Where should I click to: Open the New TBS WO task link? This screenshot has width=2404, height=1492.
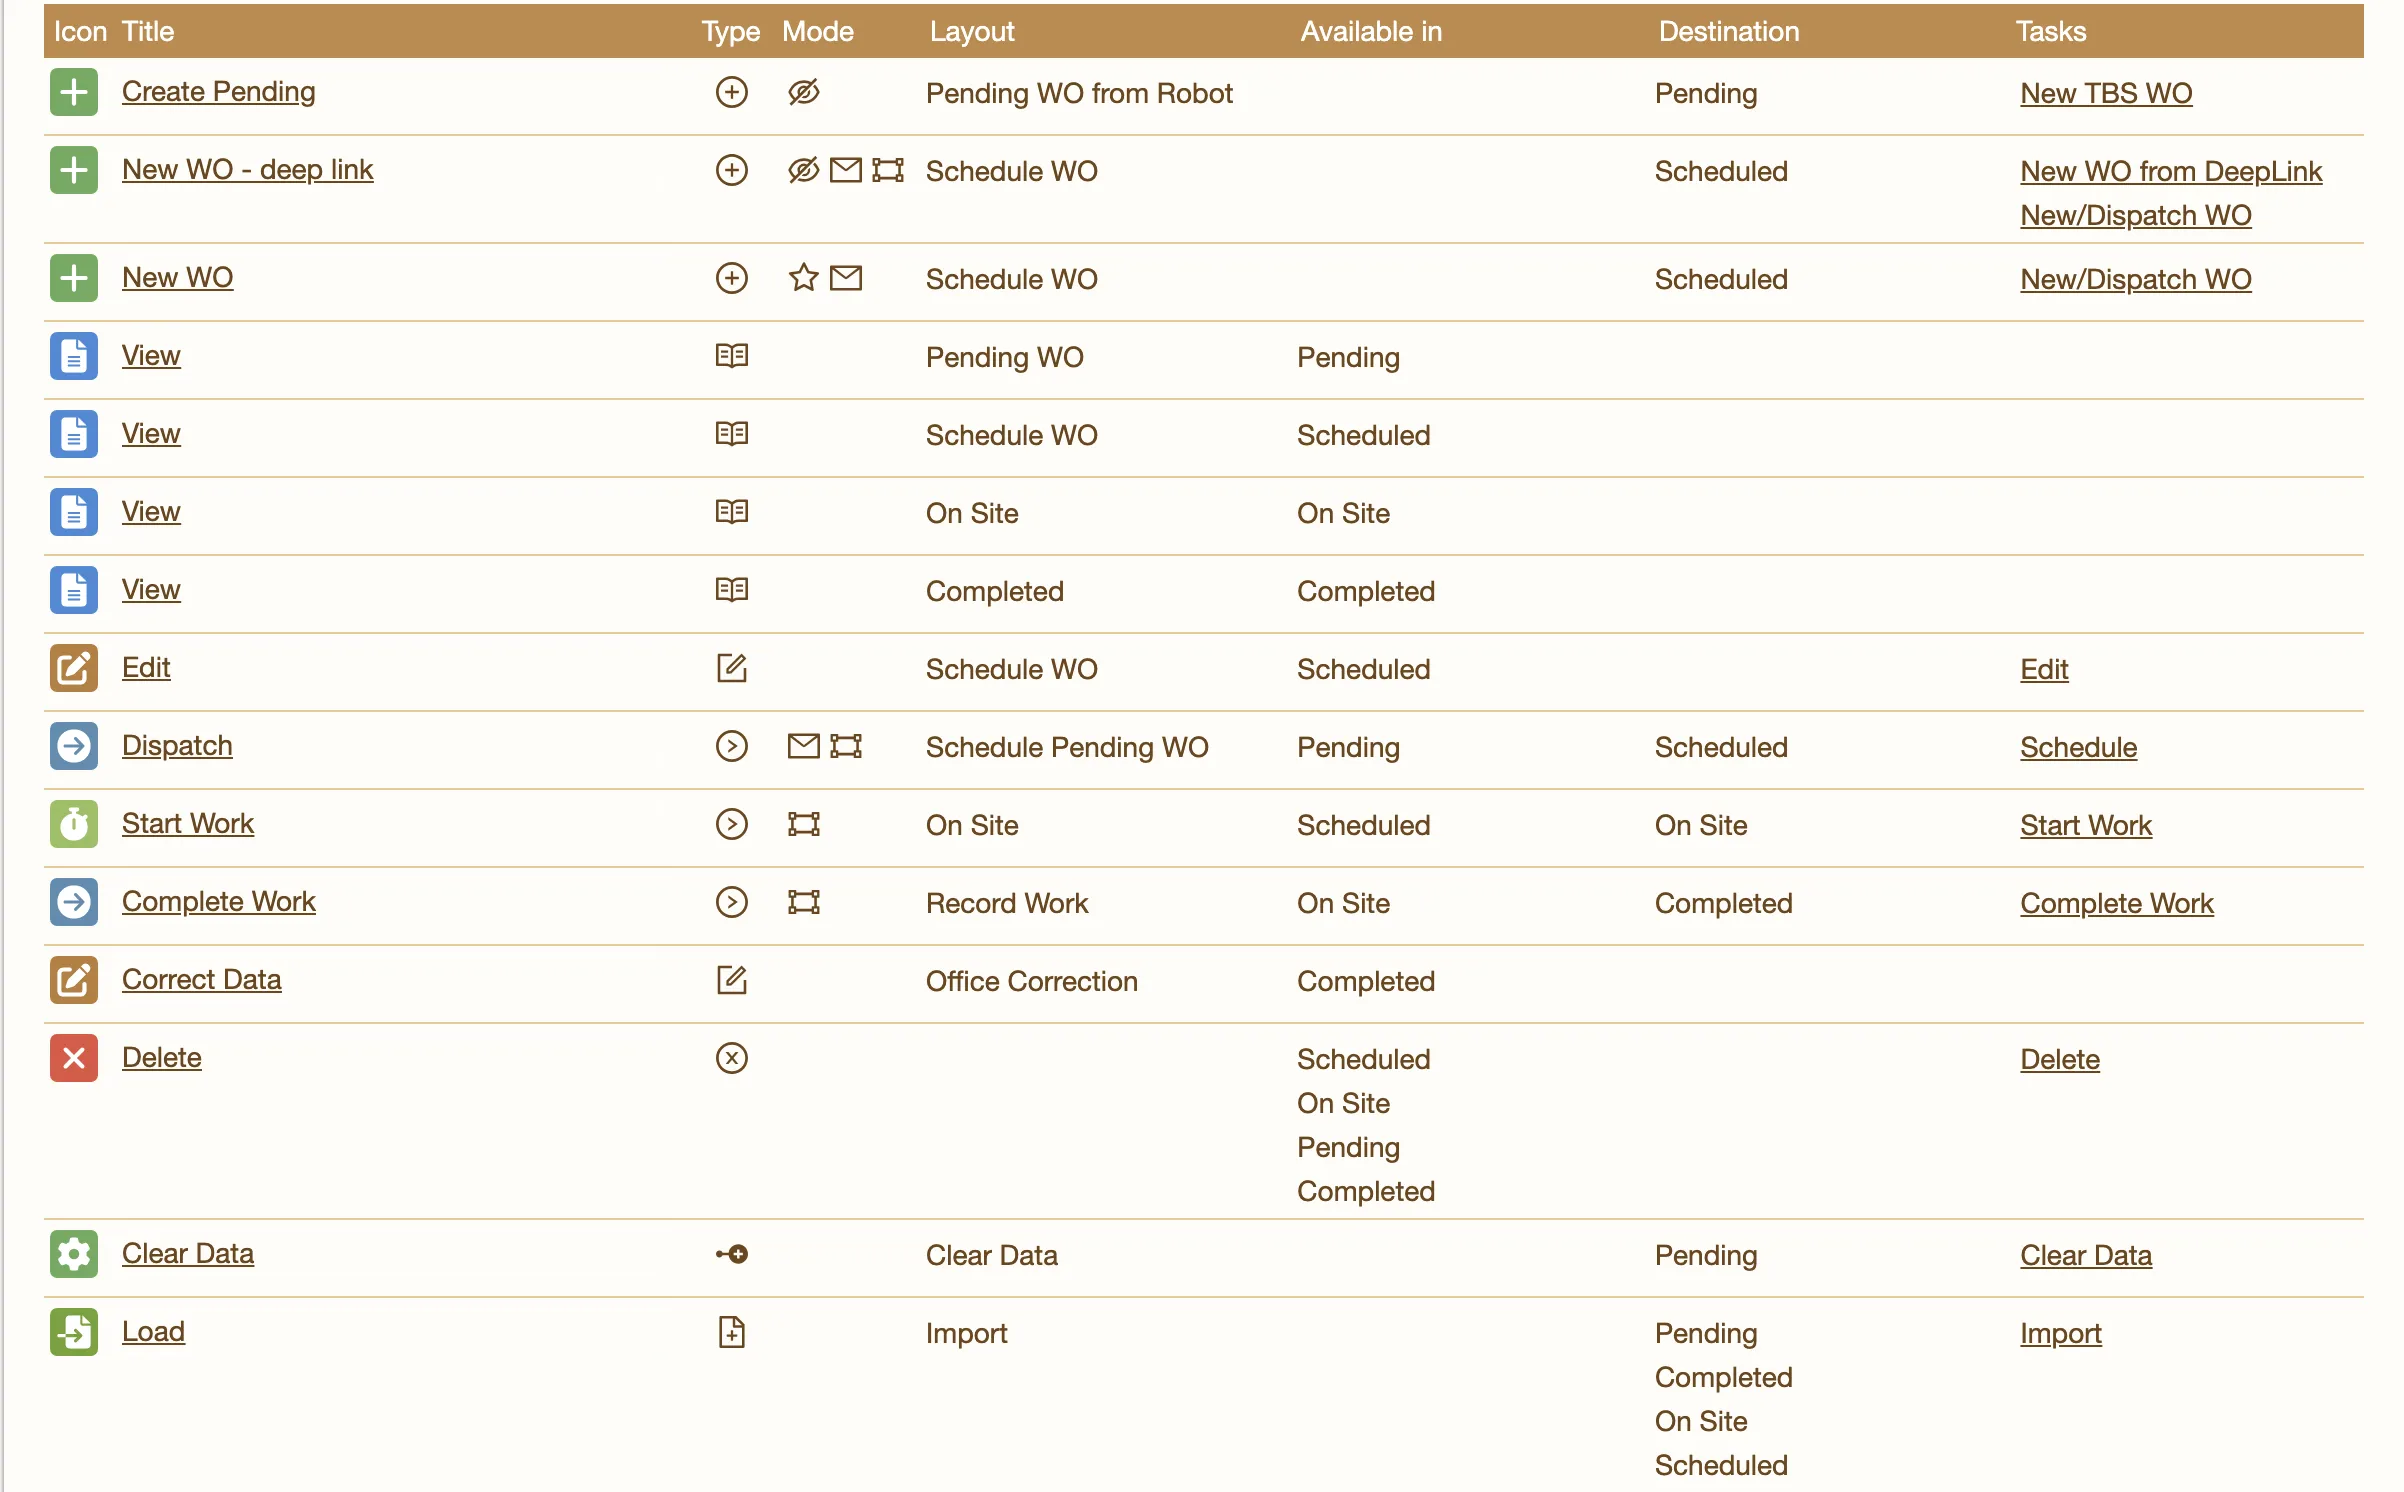(x=2105, y=93)
